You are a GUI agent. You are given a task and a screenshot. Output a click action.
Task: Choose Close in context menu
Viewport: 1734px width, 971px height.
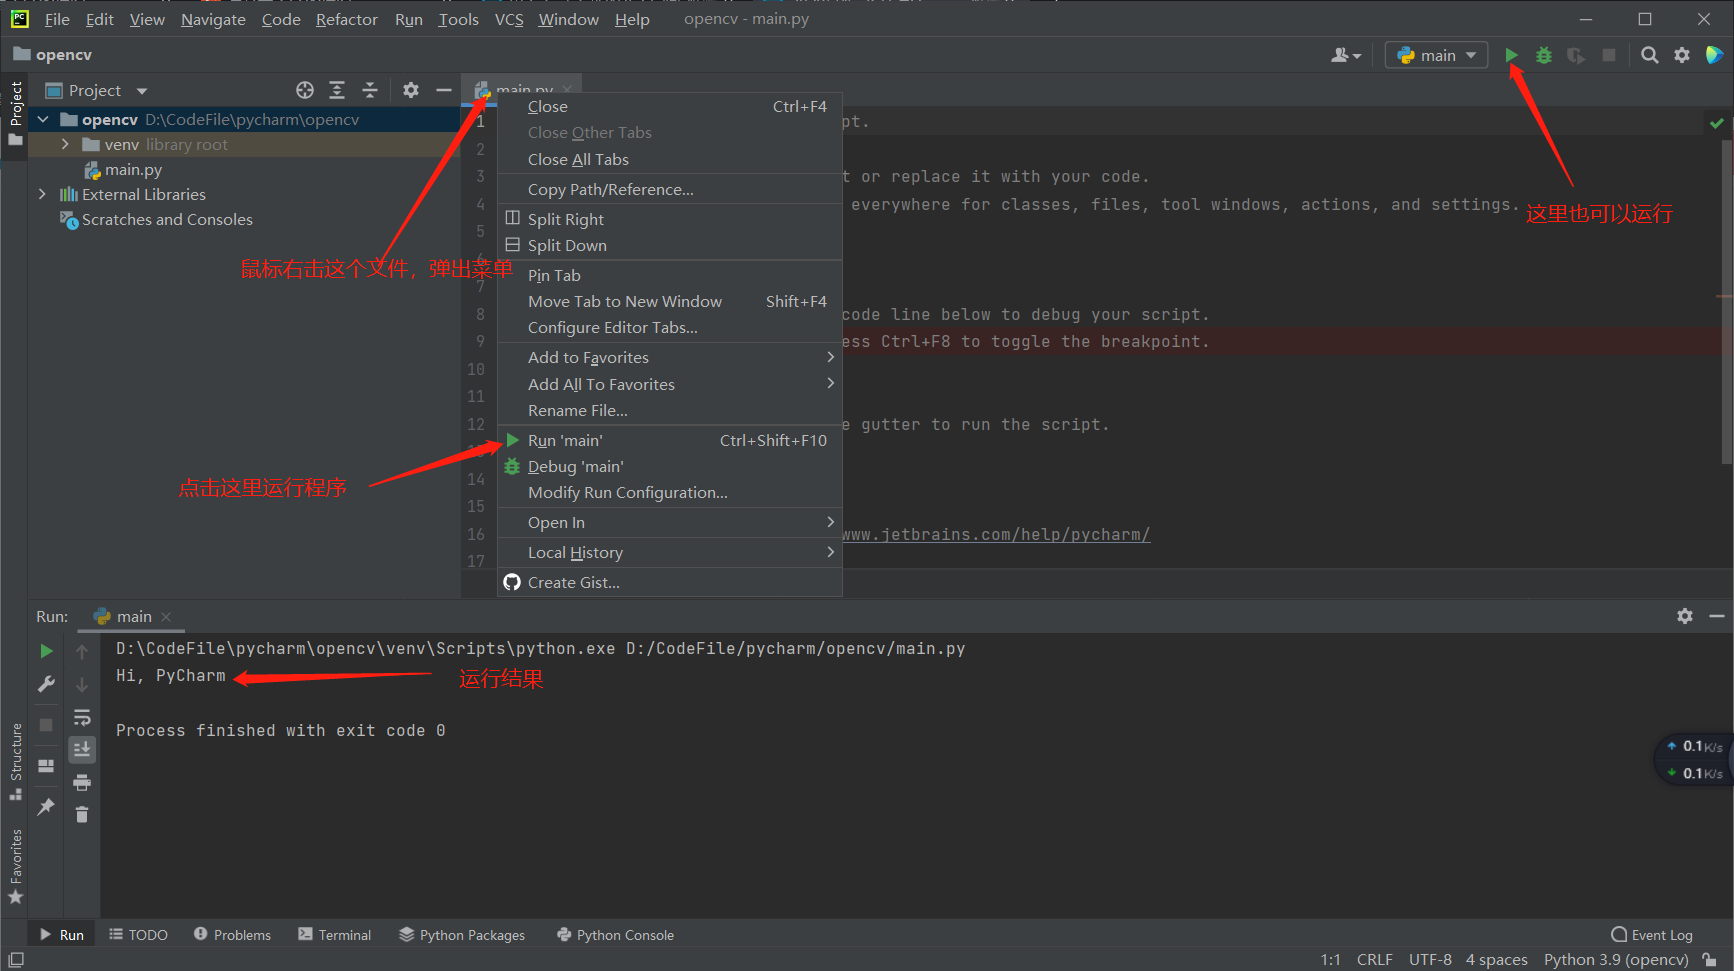coord(670,106)
